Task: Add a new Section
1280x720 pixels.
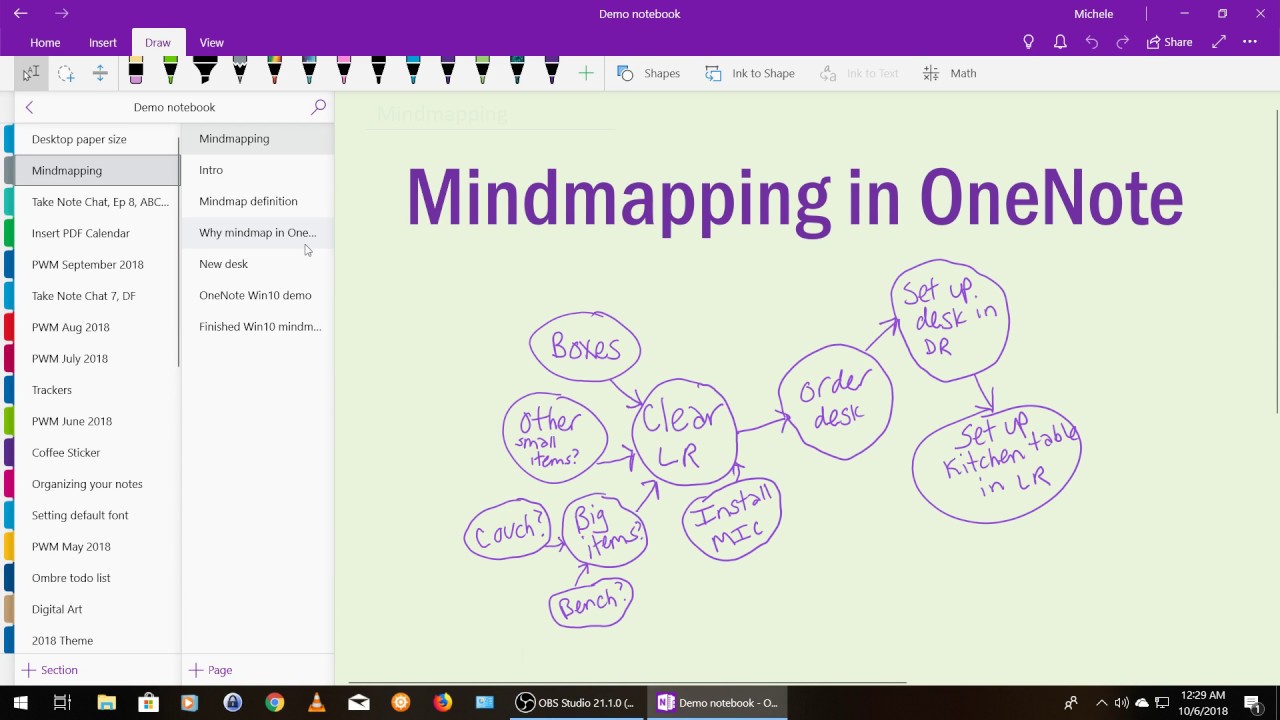Action: point(50,670)
